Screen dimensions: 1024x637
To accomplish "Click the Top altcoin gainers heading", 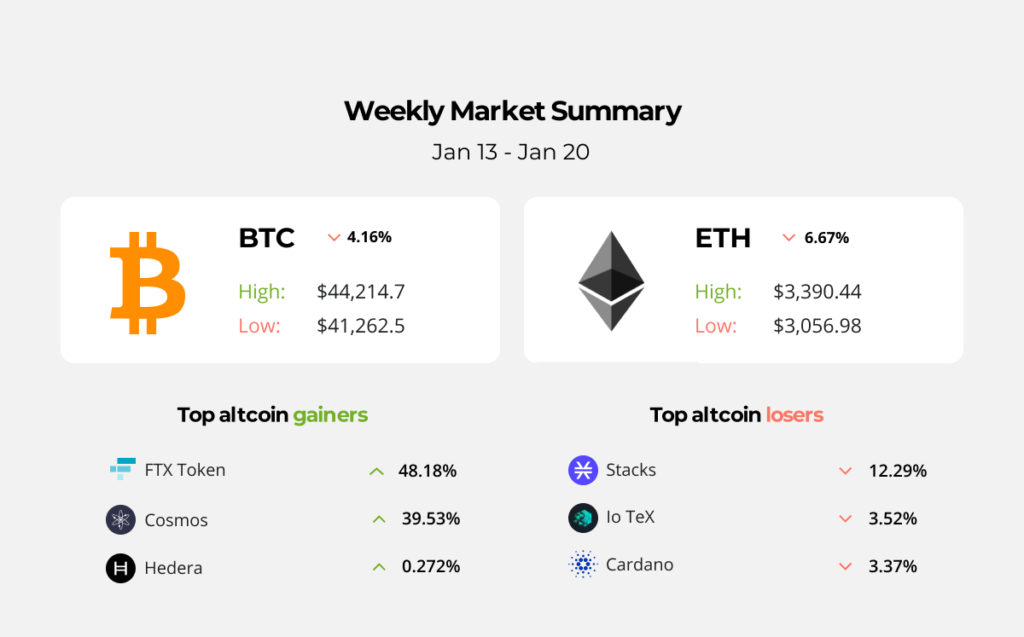I will 272,414.
